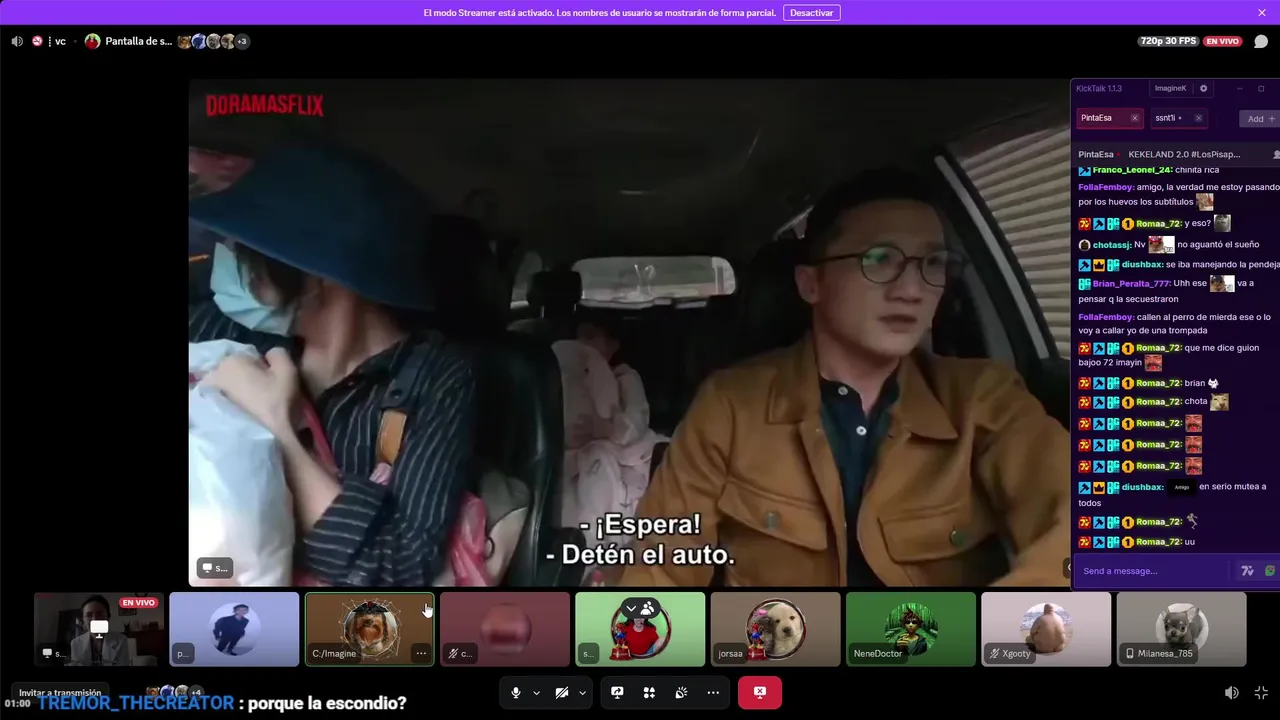The image size is (1280, 720).
Task: Click the emote in Brian_Peralta_777 message
Action: [x=1222, y=283]
